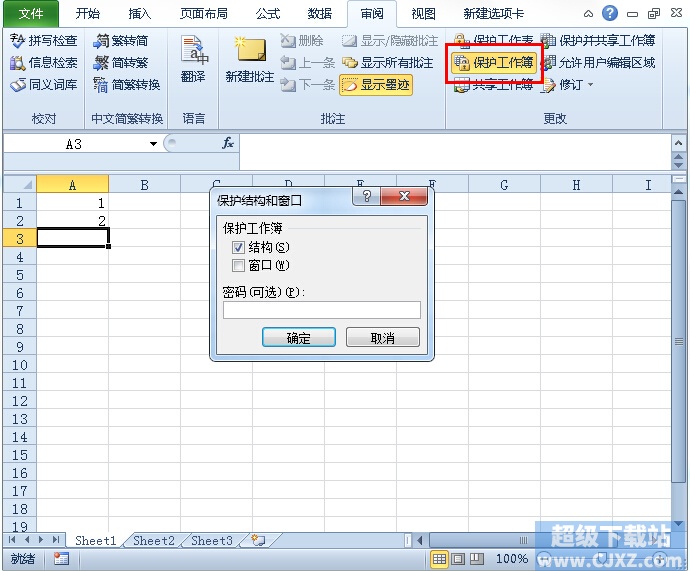Toggle the 窗口(W) checkbox
The height and width of the screenshot is (571, 690).
[x=238, y=265]
